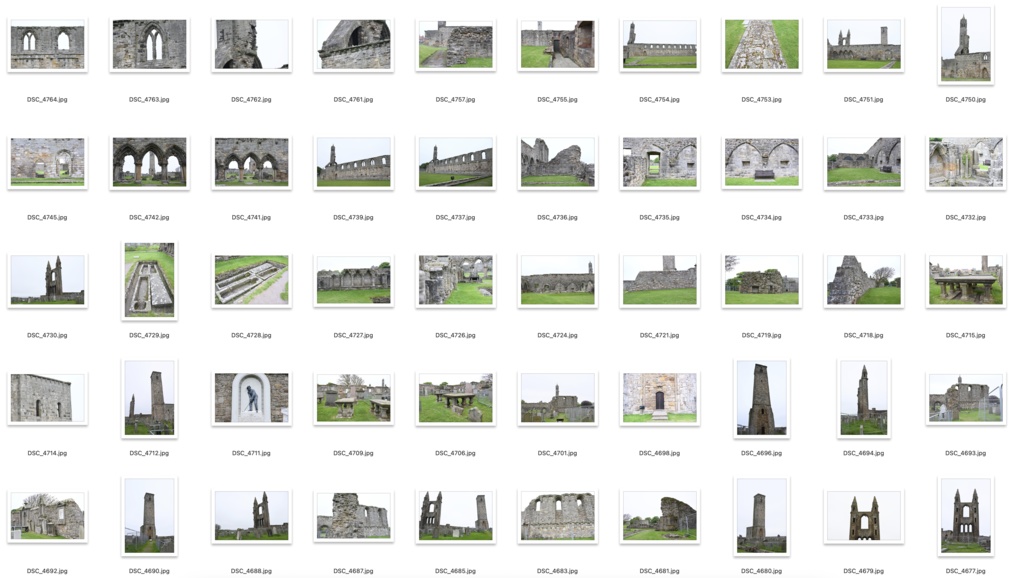Click the file name DSC_4721.jpg
This screenshot has width=1024, height=578.
pos(660,336)
